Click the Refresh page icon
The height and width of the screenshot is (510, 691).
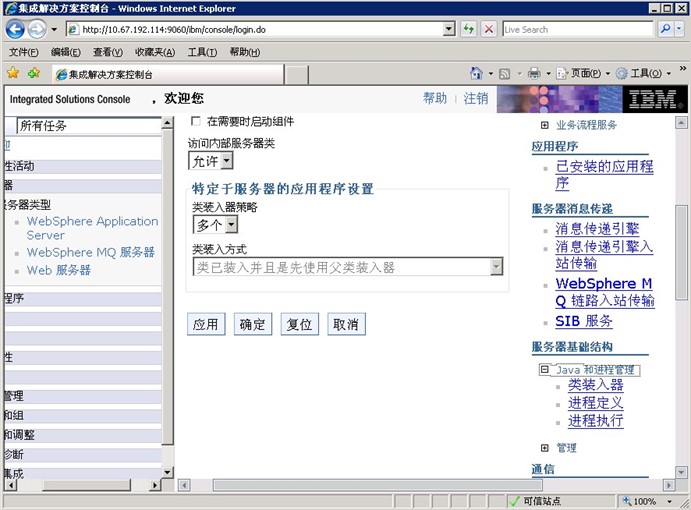coord(468,30)
